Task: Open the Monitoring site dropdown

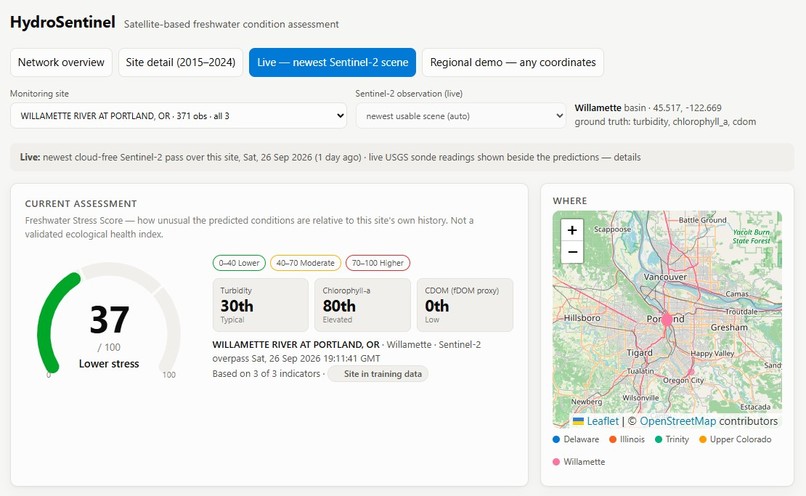Action: click(178, 116)
